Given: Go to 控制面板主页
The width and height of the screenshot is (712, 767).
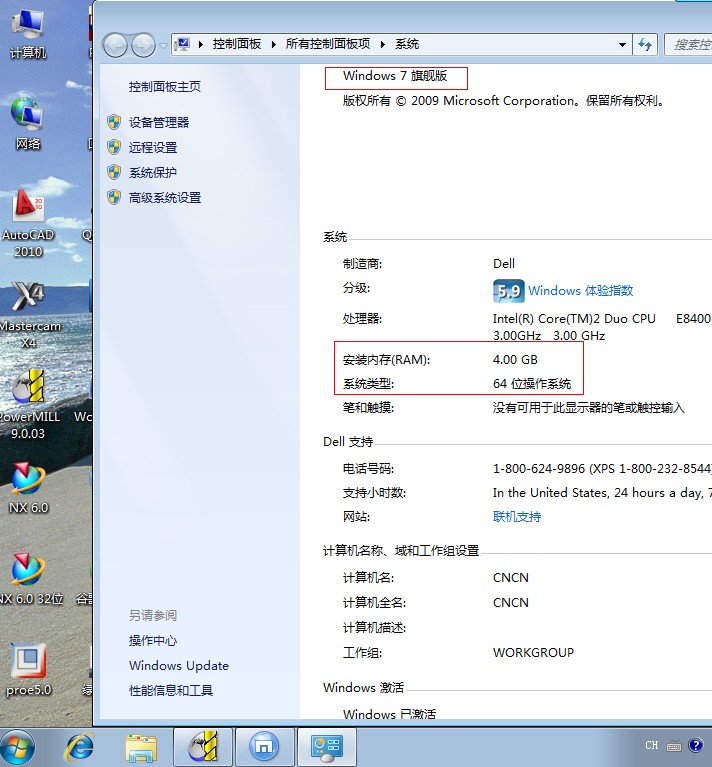Looking at the screenshot, I should point(165,87).
